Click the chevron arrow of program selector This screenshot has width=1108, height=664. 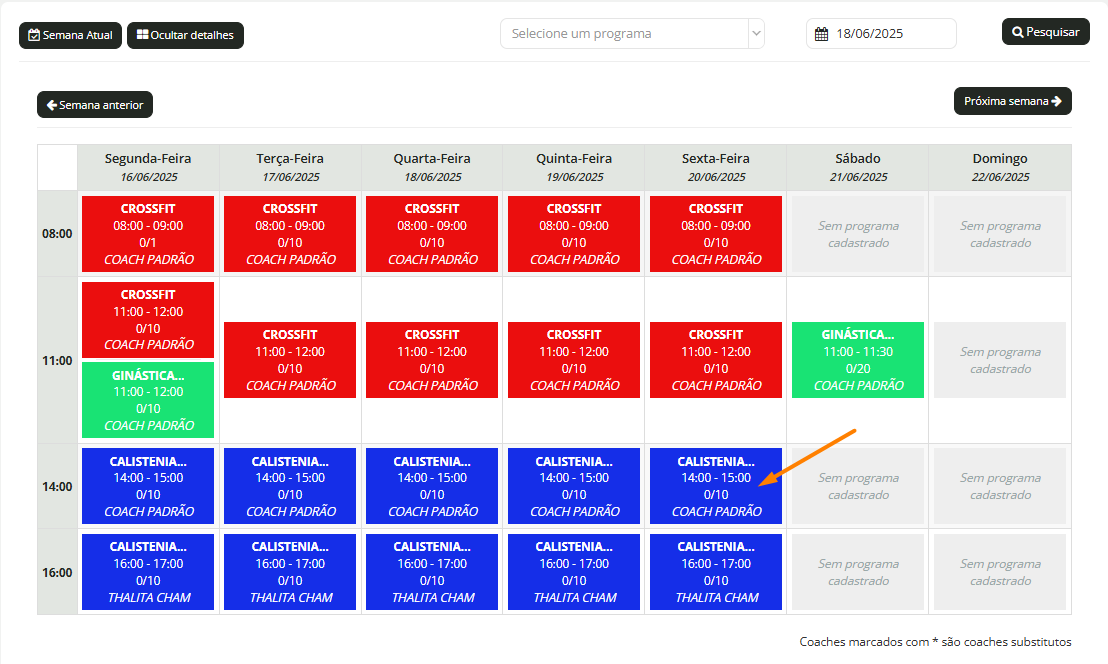756,34
